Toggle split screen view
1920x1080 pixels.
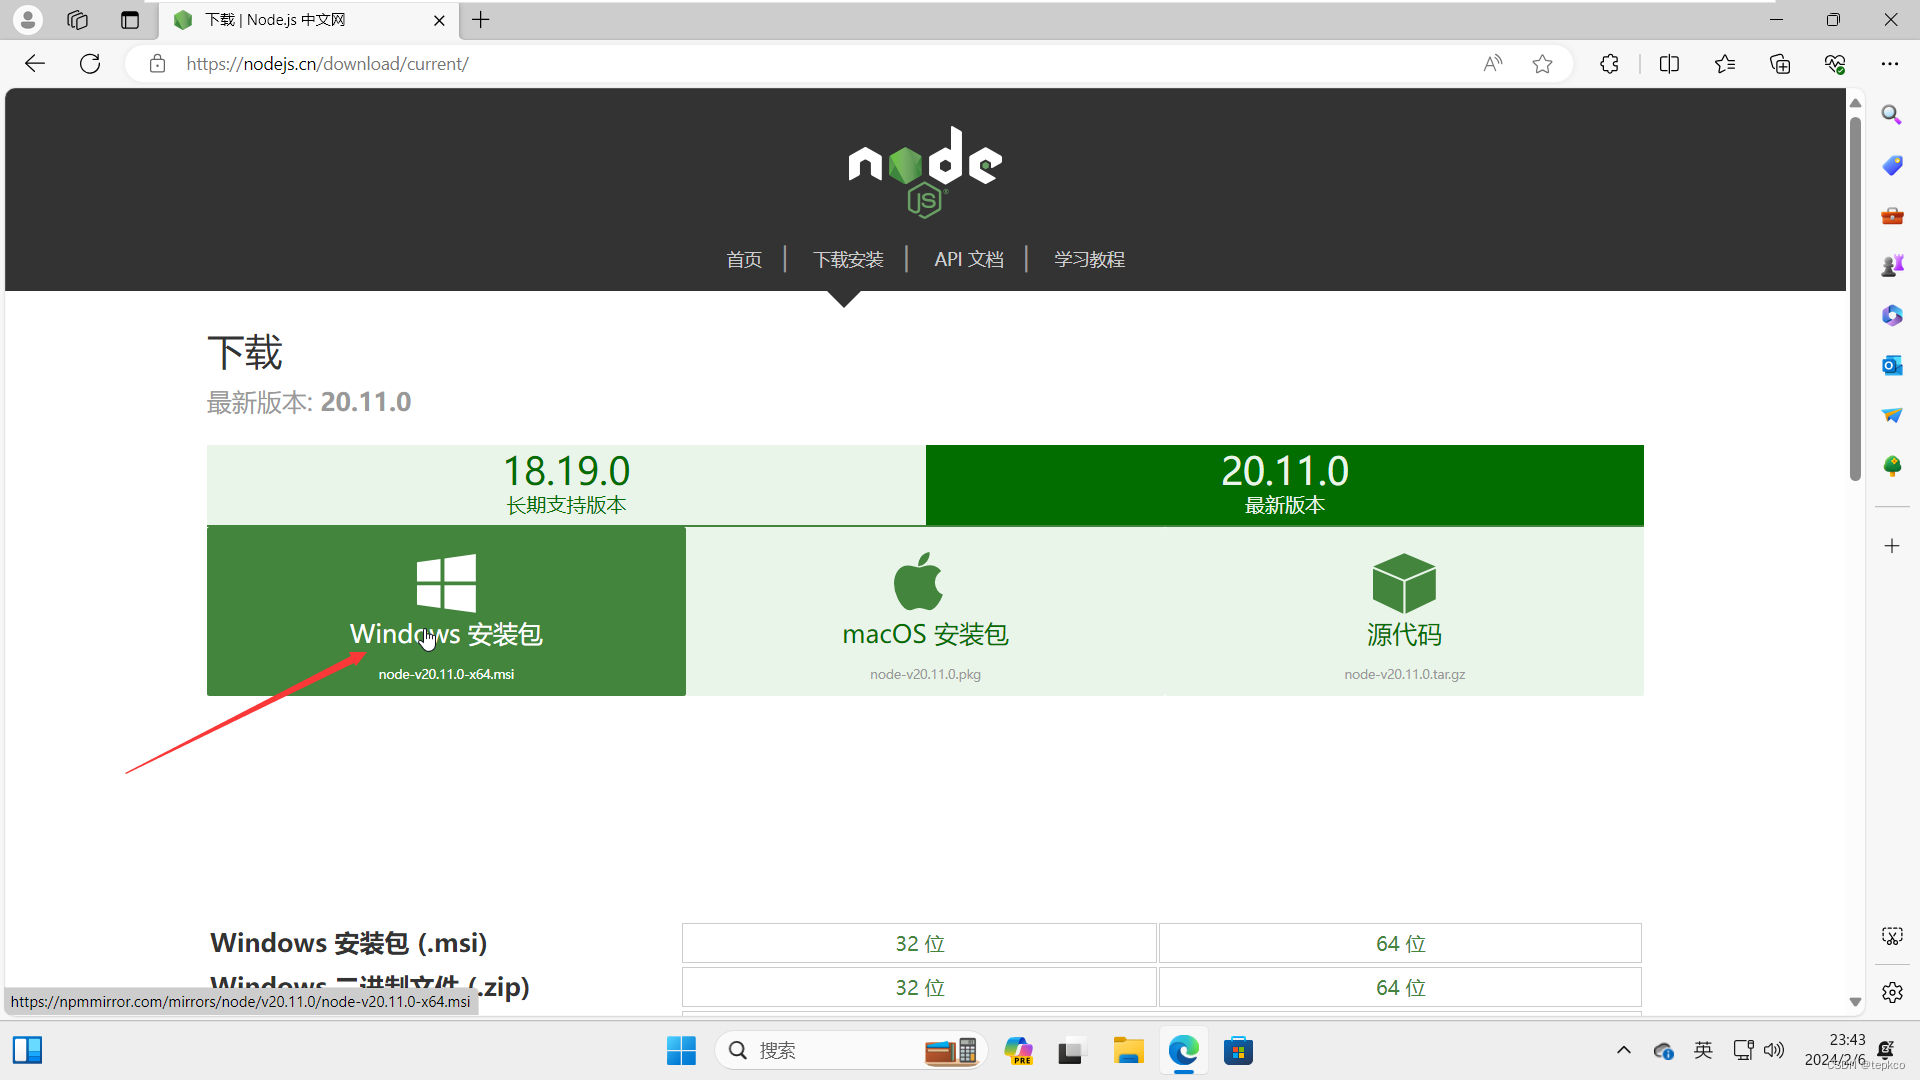(1669, 64)
